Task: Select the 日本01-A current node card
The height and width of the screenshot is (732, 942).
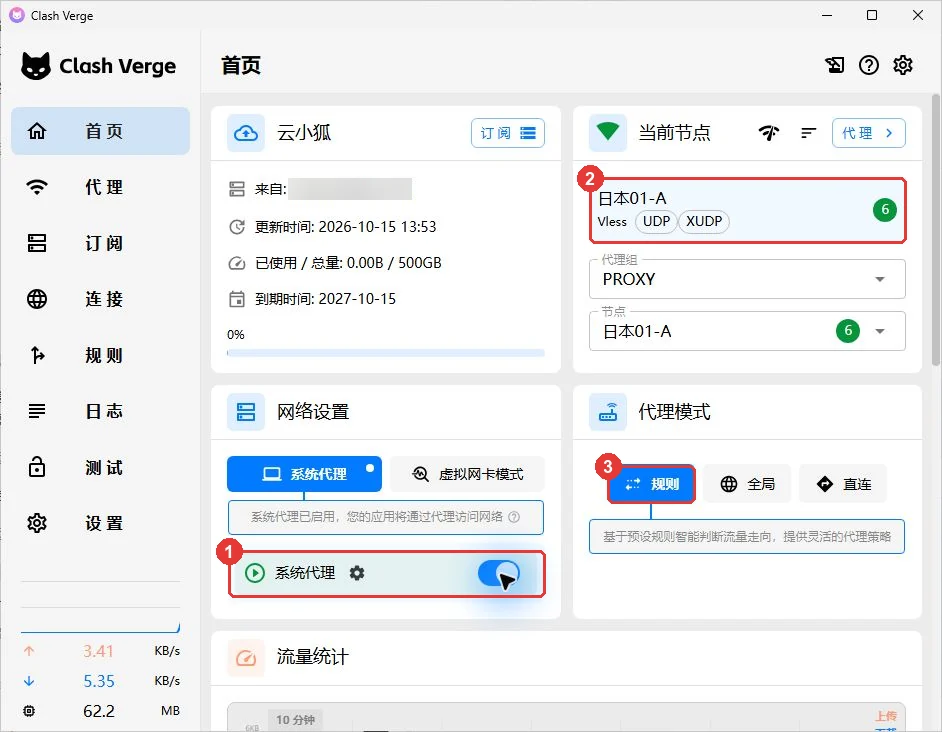Action: (747, 210)
